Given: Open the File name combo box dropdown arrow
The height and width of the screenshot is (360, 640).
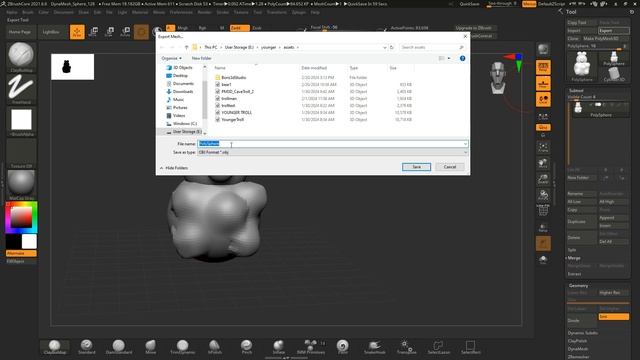Looking at the screenshot, I should tap(465, 144).
